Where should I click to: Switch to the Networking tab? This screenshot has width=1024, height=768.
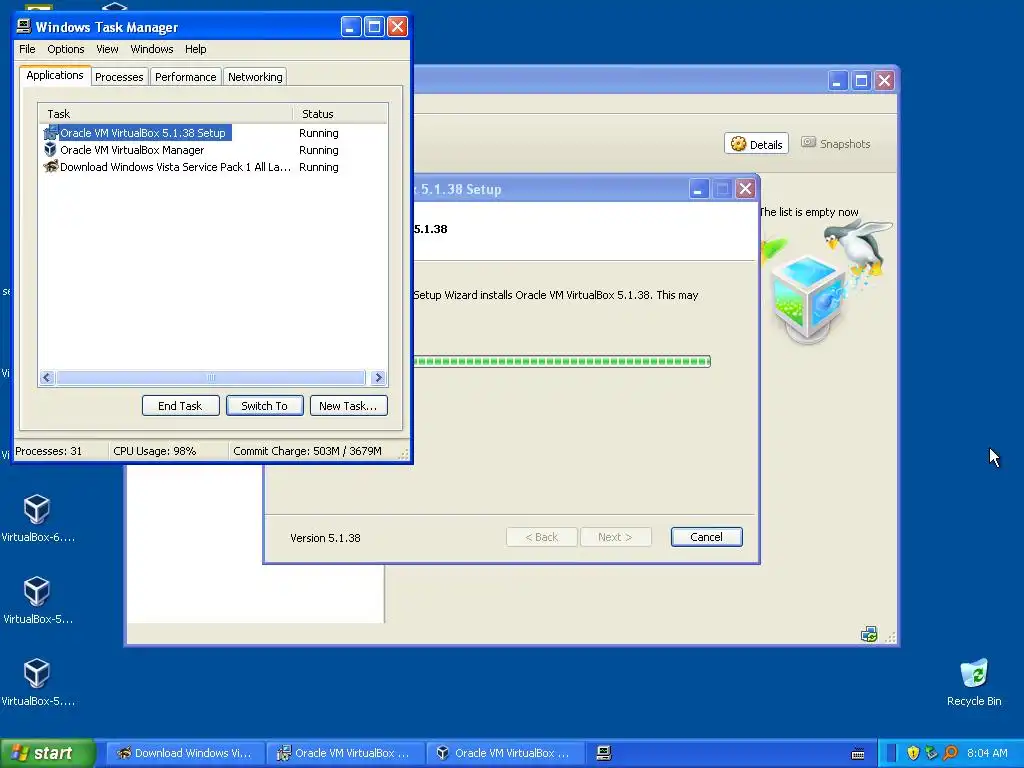pyautogui.click(x=255, y=77)
